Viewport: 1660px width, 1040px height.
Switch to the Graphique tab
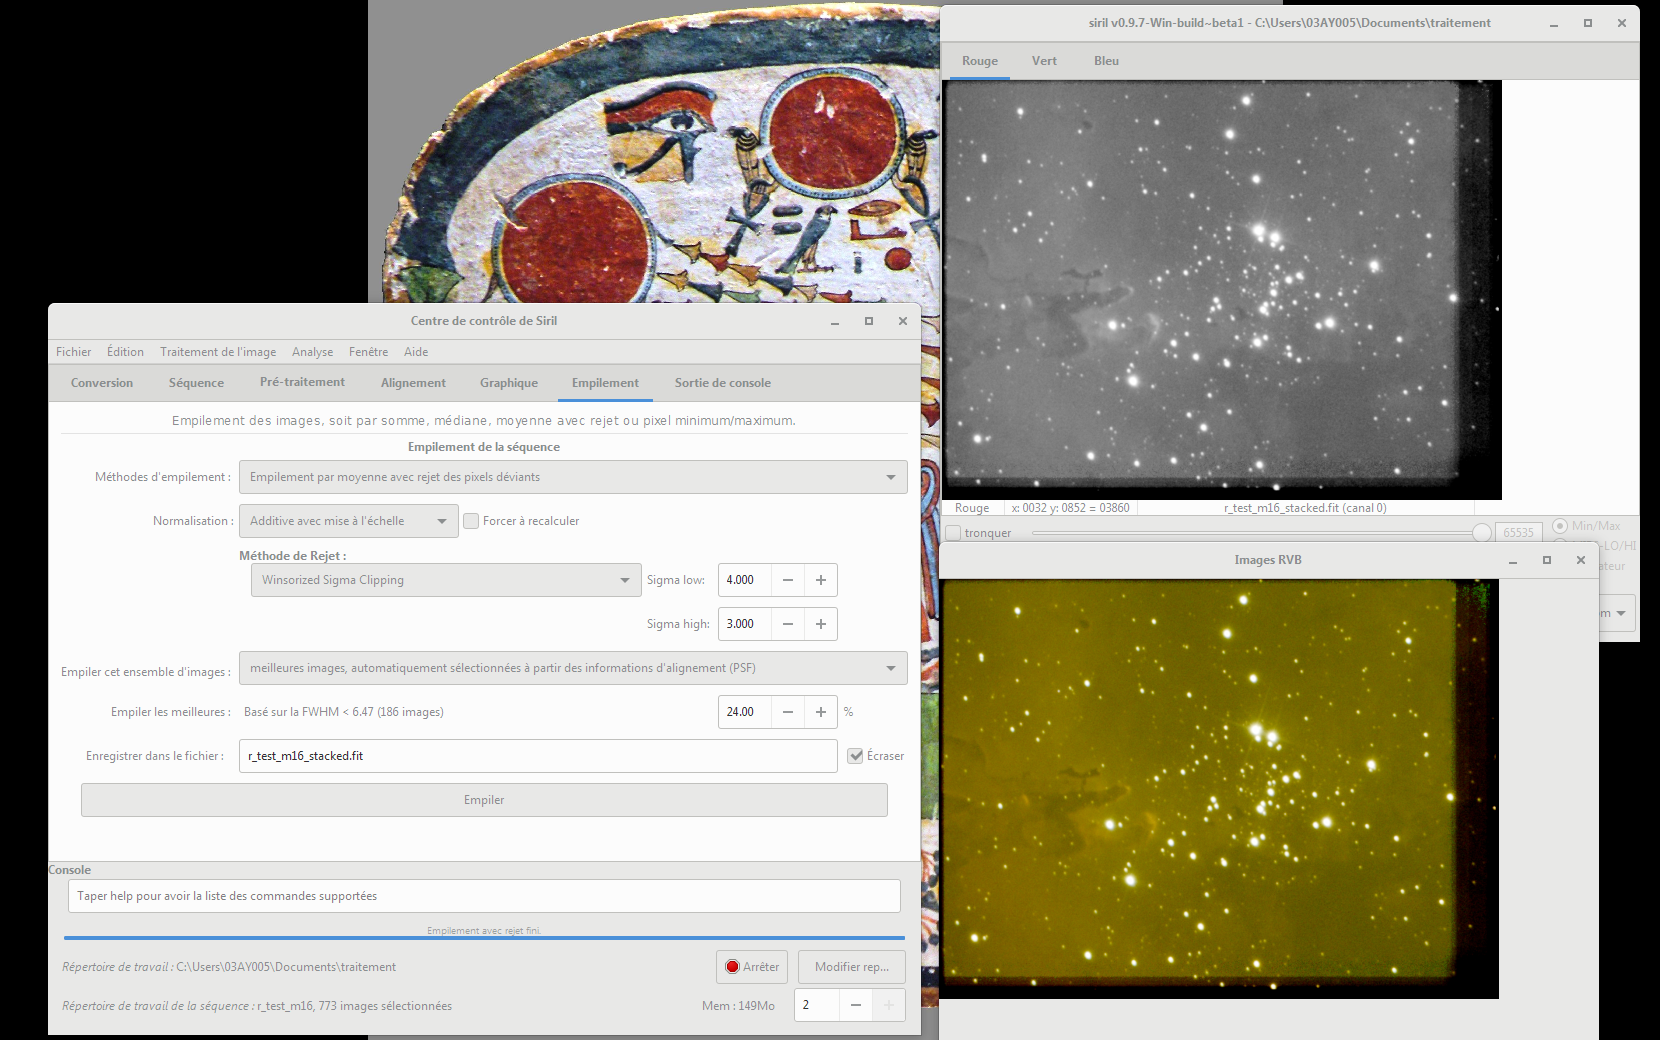click(509, 383)
